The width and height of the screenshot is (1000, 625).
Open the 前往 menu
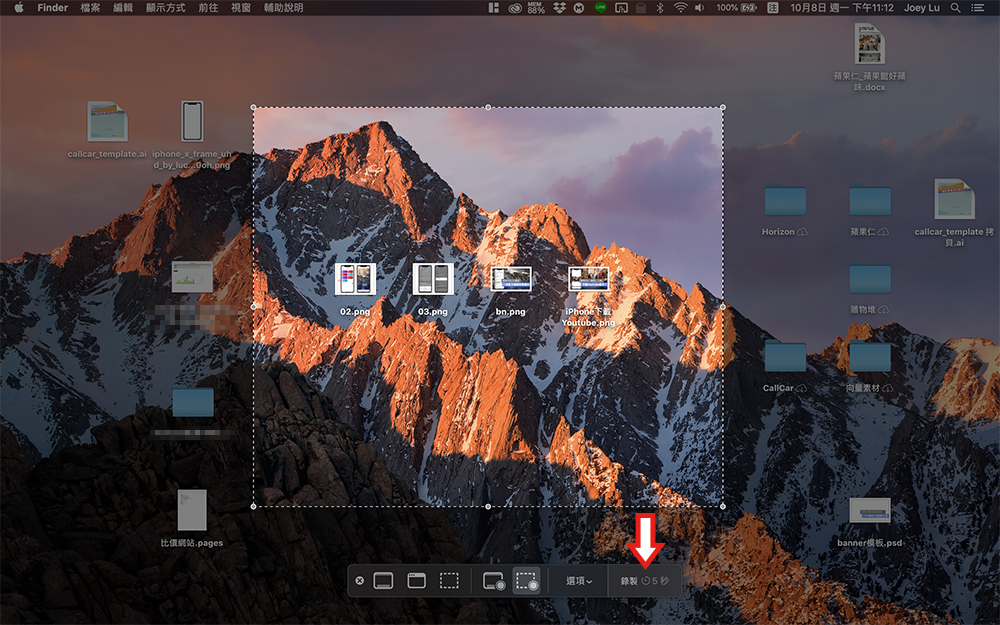(x=208, y=8)
